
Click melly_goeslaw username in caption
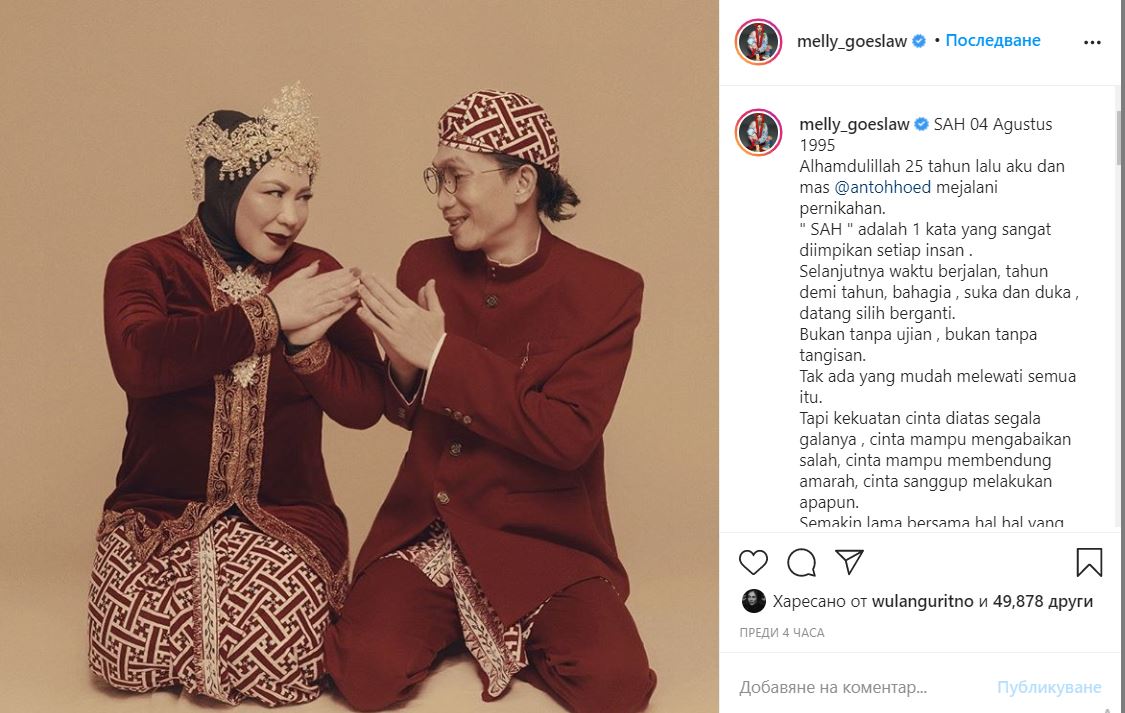855,125
